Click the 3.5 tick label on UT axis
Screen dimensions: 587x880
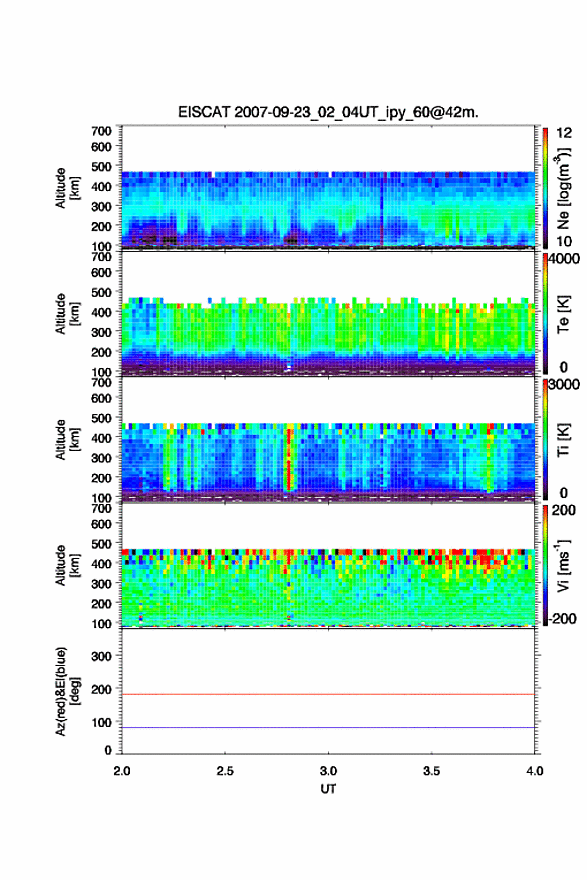click(x=431, y=771)
